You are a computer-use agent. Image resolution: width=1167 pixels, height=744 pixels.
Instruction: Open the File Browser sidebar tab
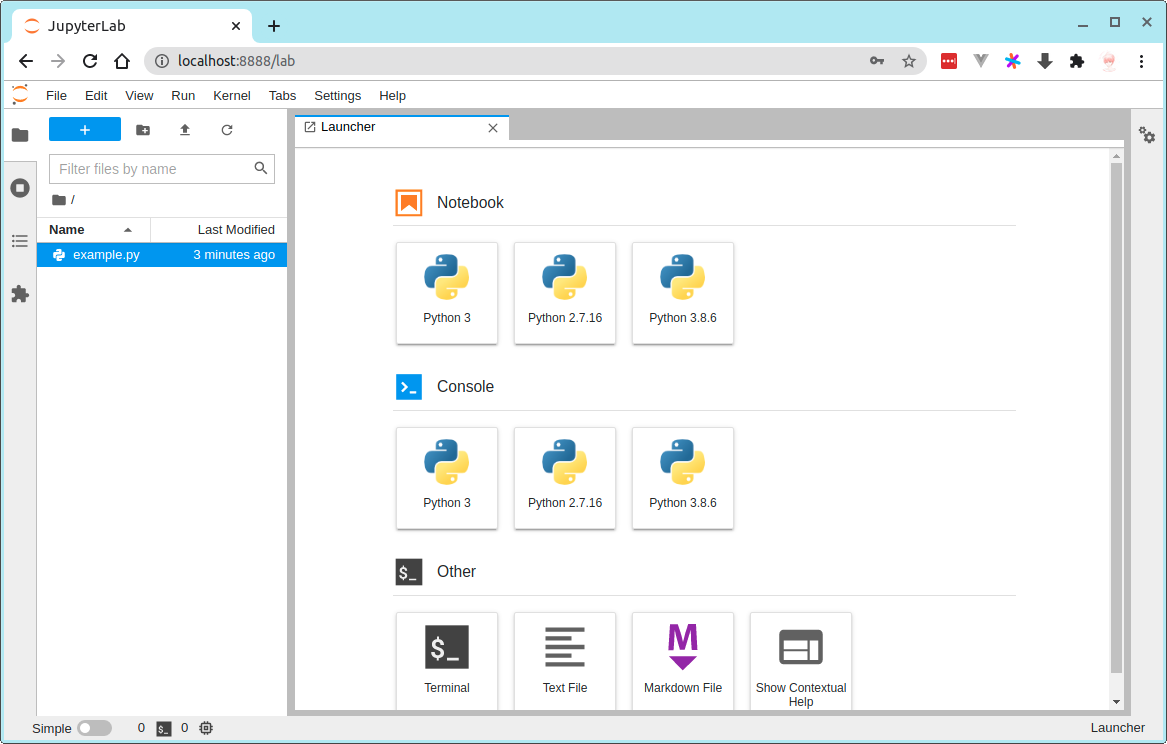[20, 135]
